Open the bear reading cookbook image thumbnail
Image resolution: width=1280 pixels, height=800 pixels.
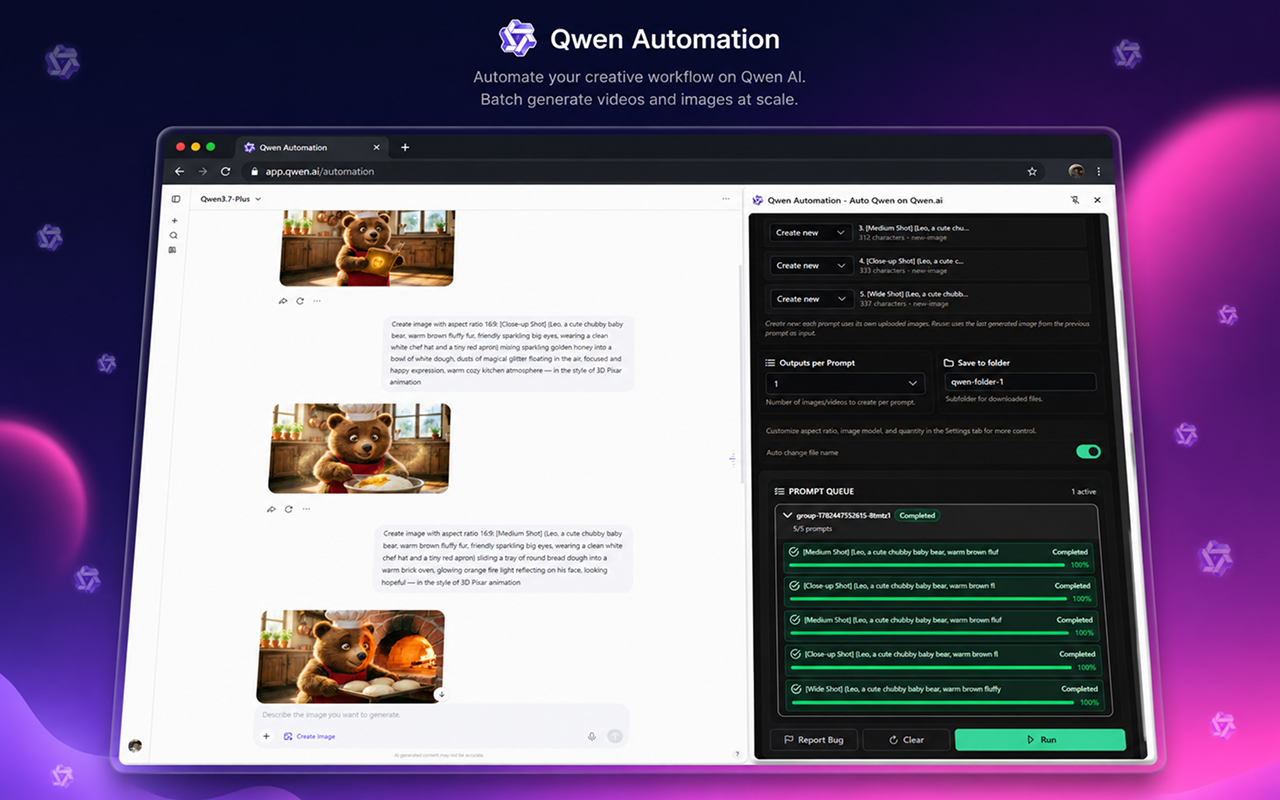367,248
